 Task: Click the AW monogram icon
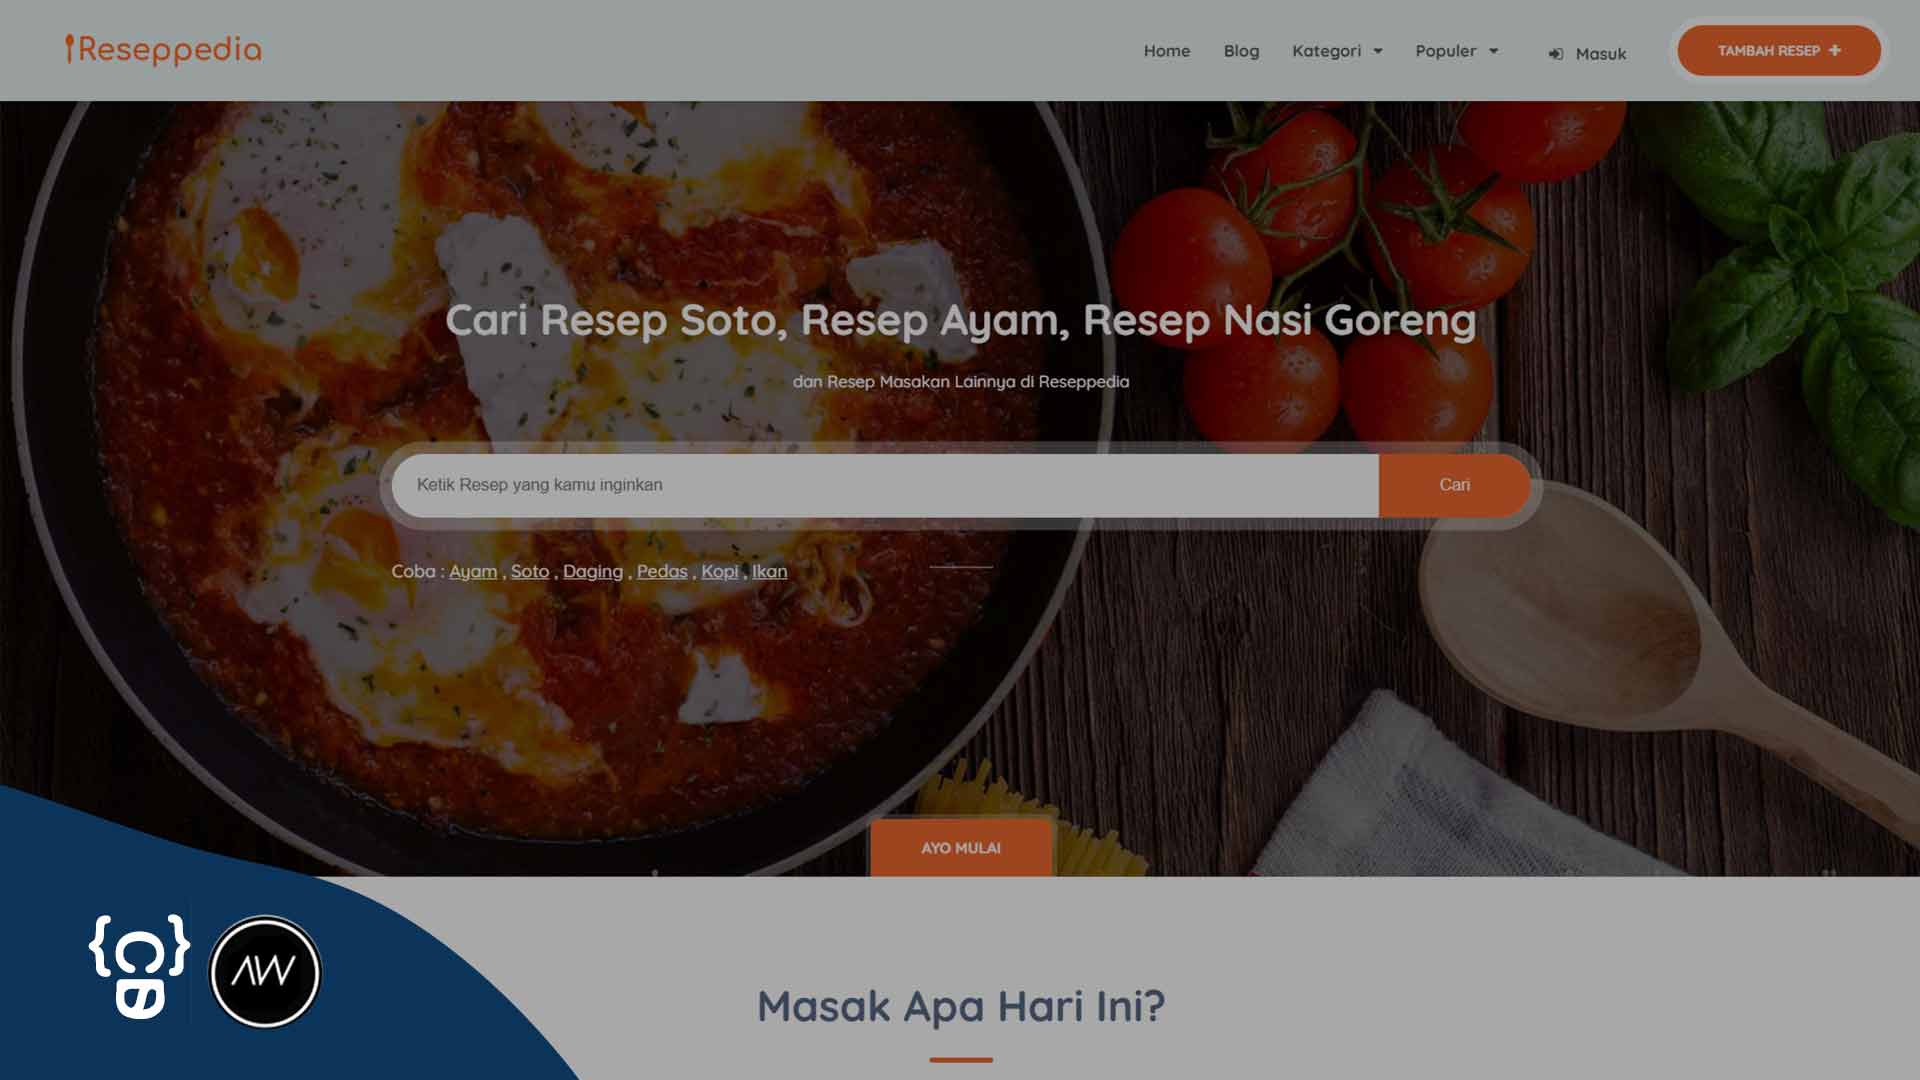(x=262, y=972)
